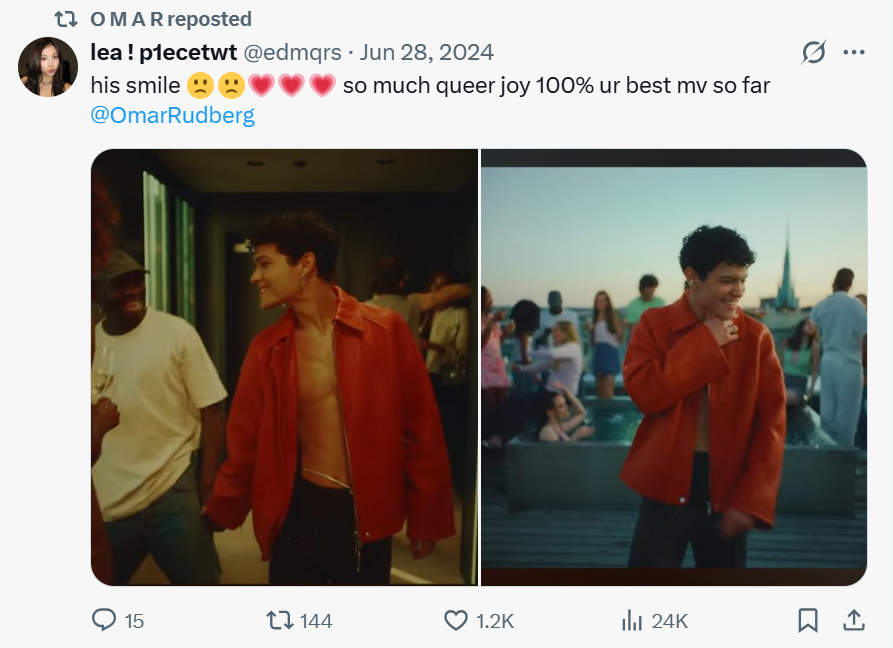Click the display name "lea ! p1ecetwt"

click(x=164, y=53)
